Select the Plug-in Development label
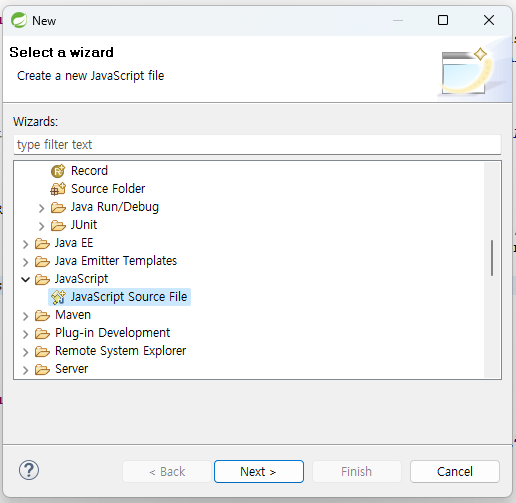 coord(112,333)
